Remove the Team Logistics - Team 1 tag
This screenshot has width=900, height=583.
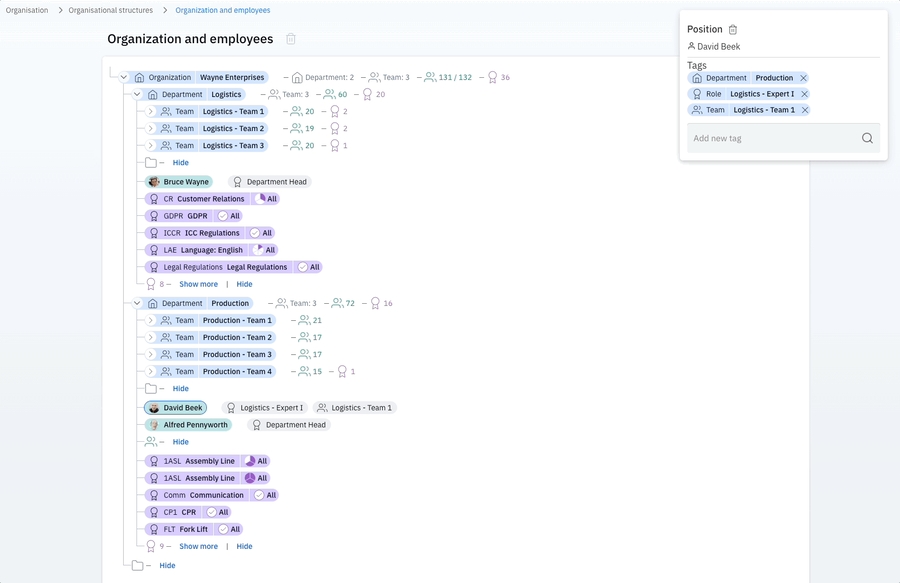805,110
